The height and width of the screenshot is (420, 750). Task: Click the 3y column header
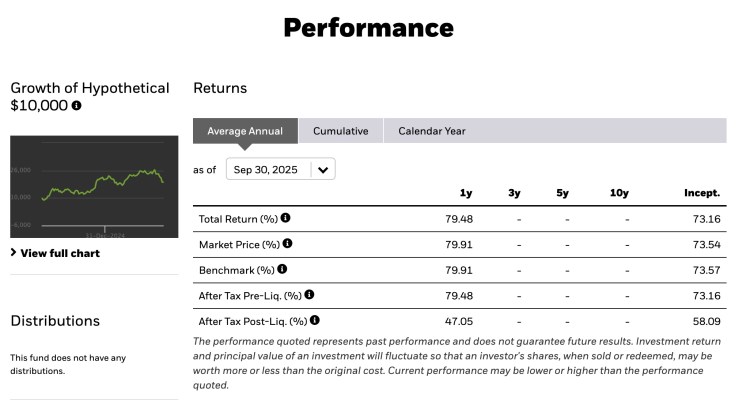point(514,192)
